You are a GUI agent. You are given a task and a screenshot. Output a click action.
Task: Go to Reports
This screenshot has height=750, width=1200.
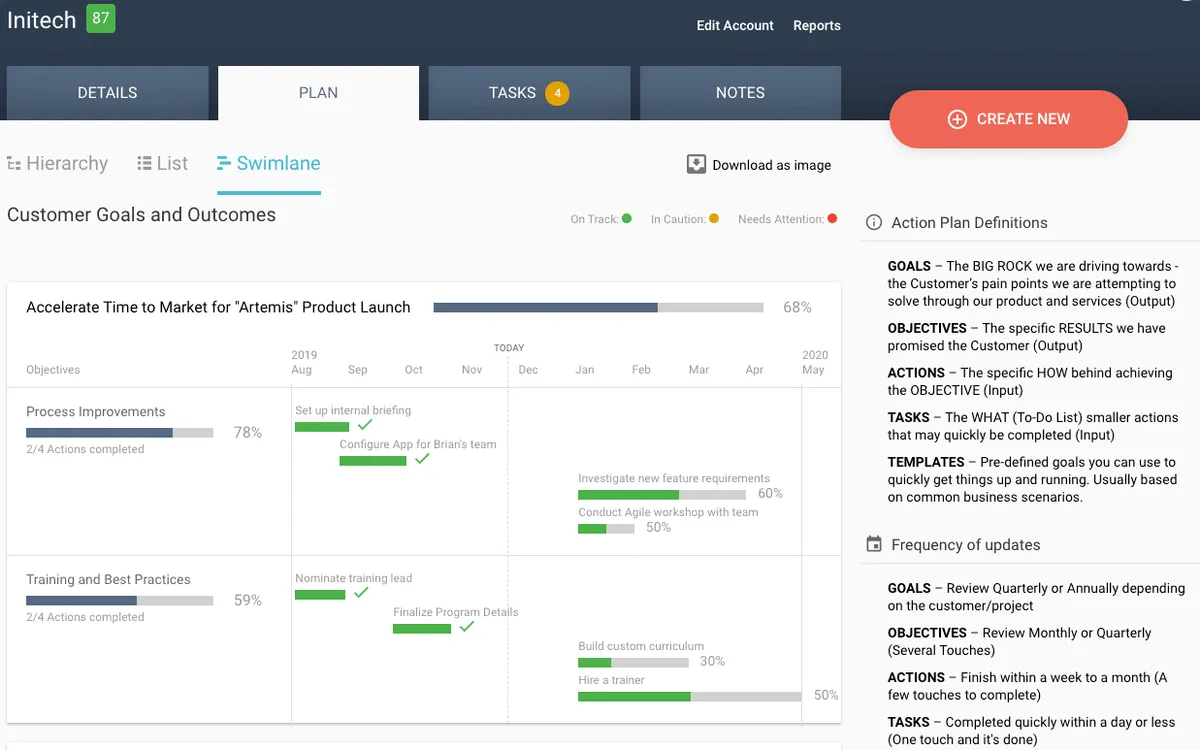[x=817, y=25]
